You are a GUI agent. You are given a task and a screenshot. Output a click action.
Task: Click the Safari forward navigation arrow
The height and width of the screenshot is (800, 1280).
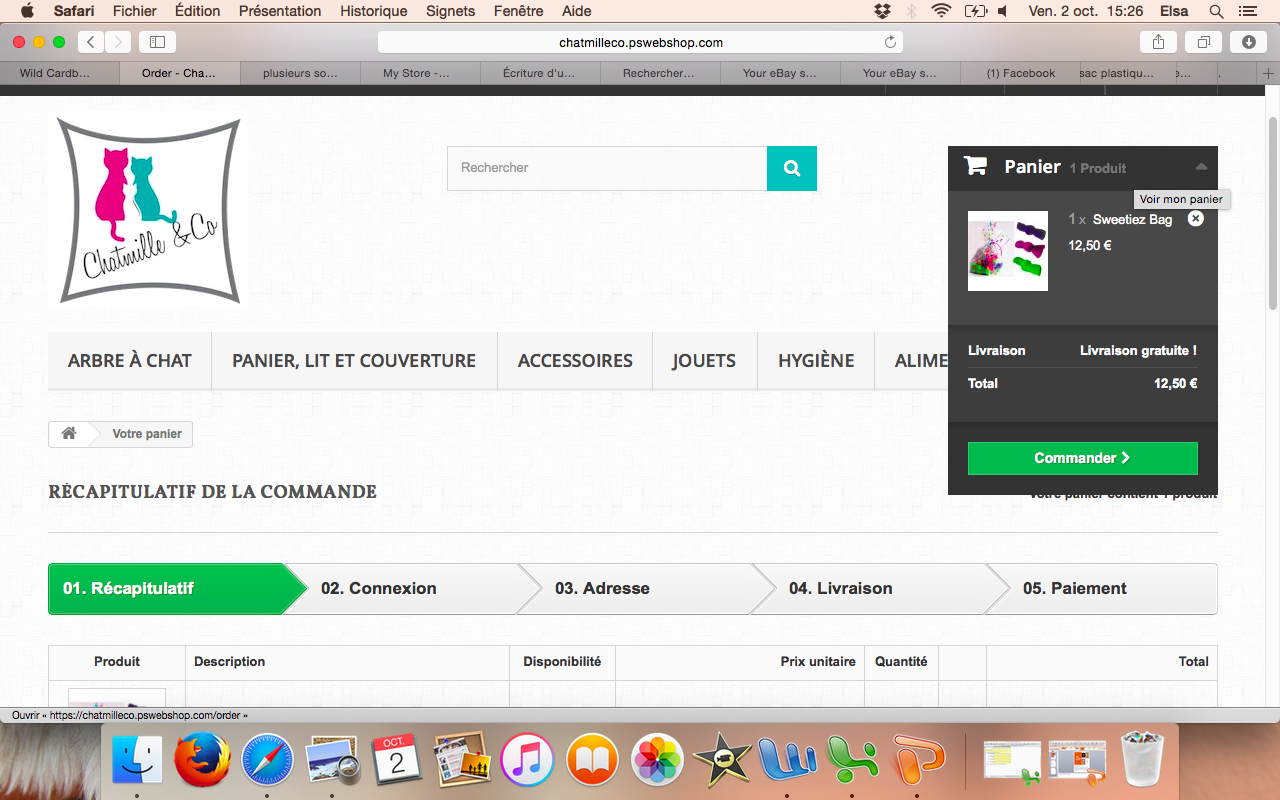(118, 42)
